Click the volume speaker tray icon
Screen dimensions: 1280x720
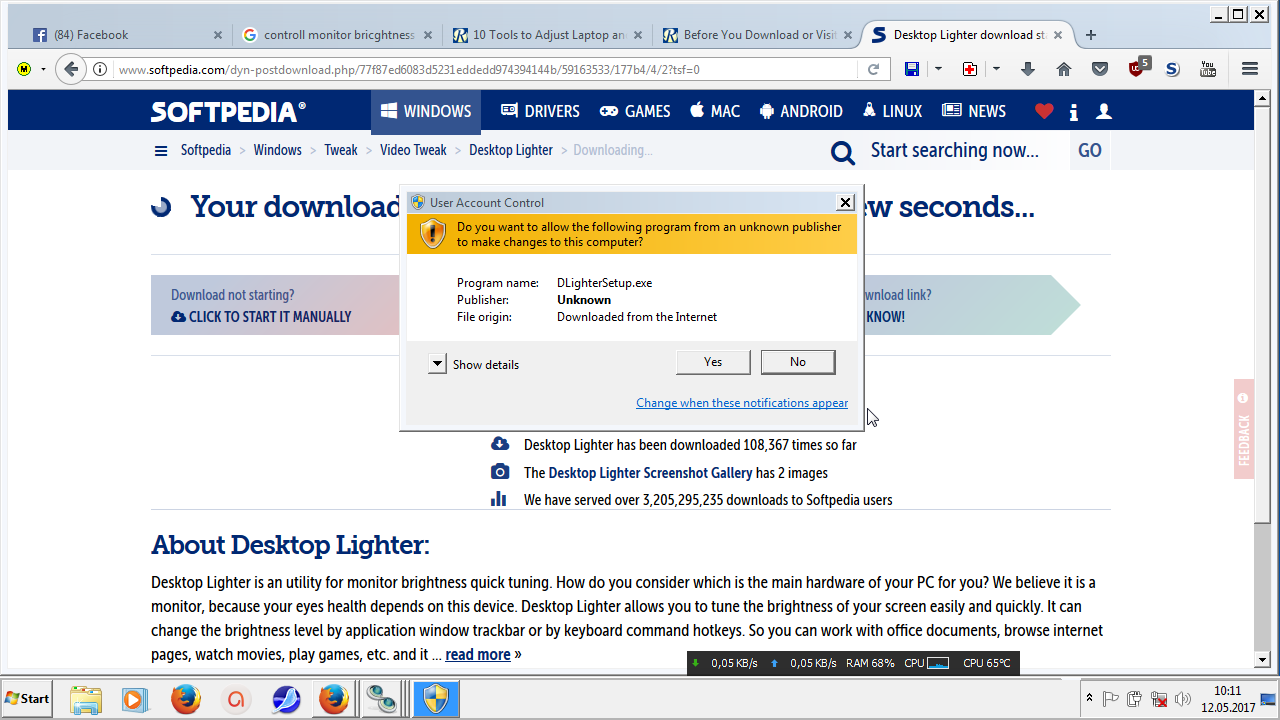click(x=1184, y=699)
